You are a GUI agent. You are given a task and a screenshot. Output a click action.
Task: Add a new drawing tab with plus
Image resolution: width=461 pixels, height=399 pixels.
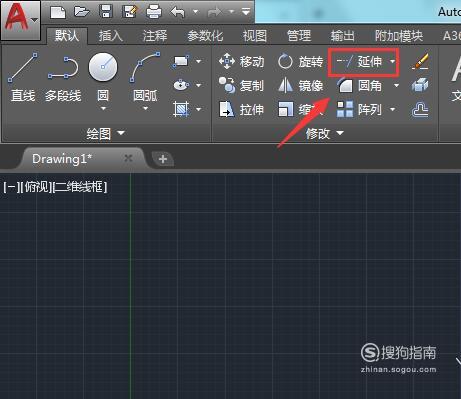click(163, 159)
